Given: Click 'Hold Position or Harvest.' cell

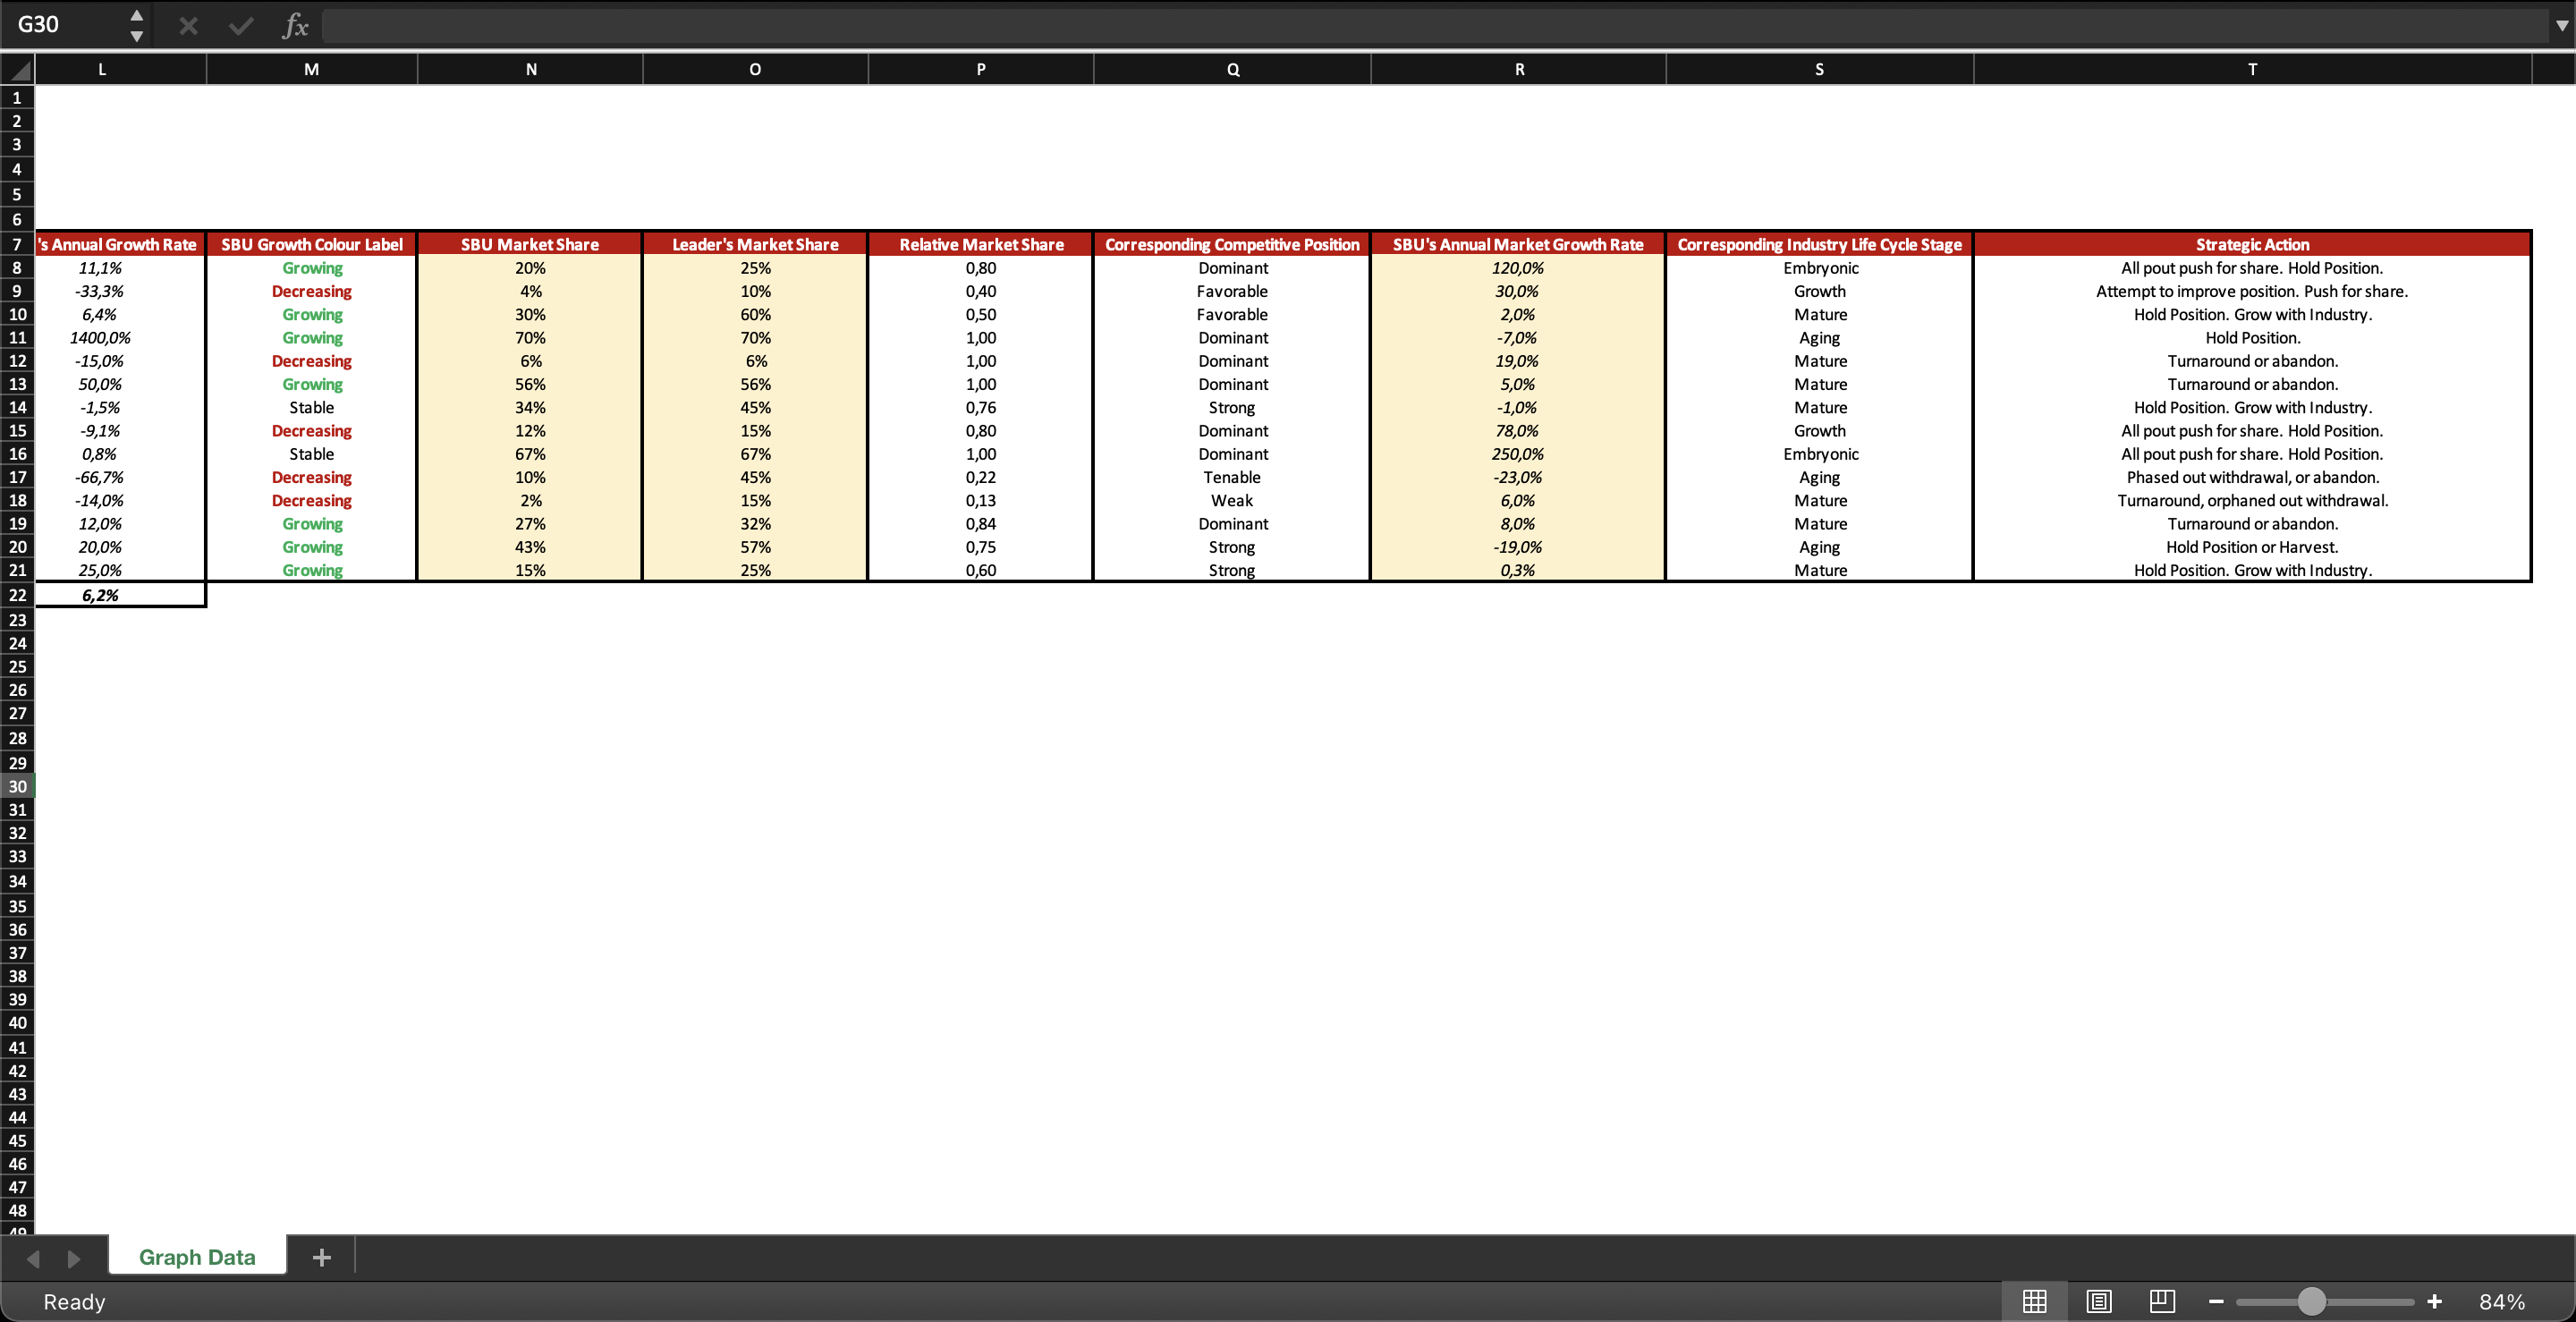Looking at the screenshot, I should click(2252, 547).
